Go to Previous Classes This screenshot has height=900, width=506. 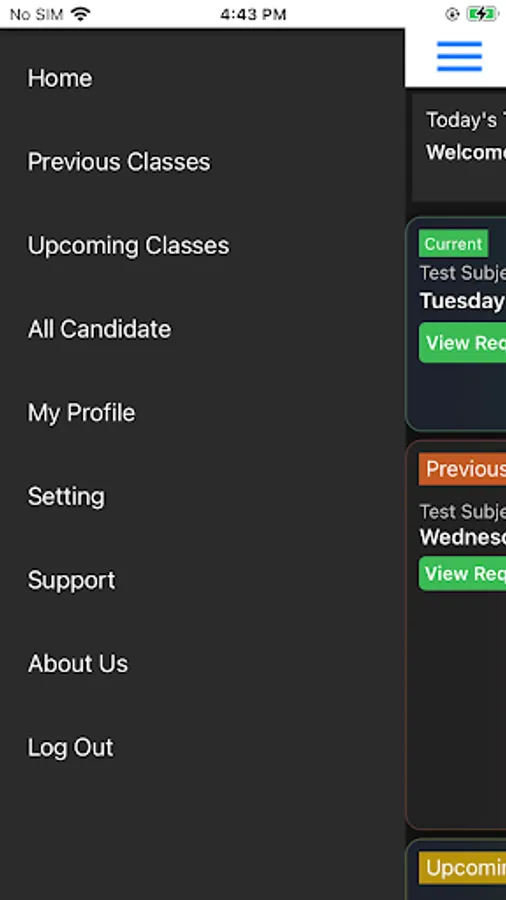119,162
